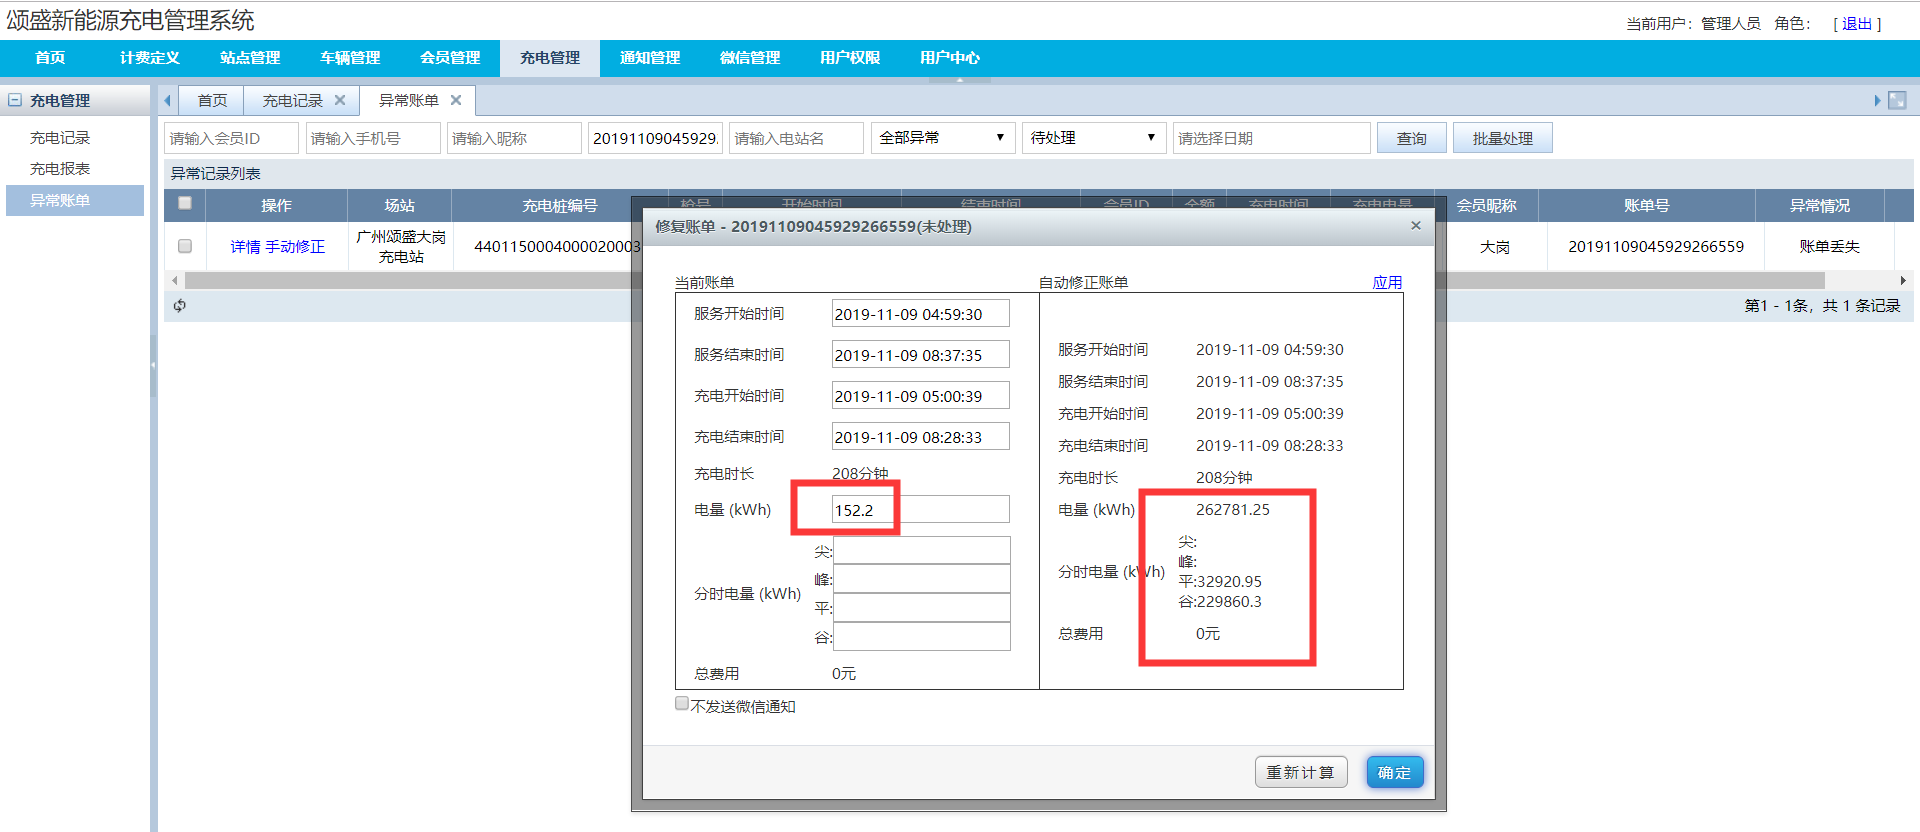The width and height of the screenshot is (1920, 832).
Task: Toggle the select-all checkbox in table header
Action: point(185,203)
